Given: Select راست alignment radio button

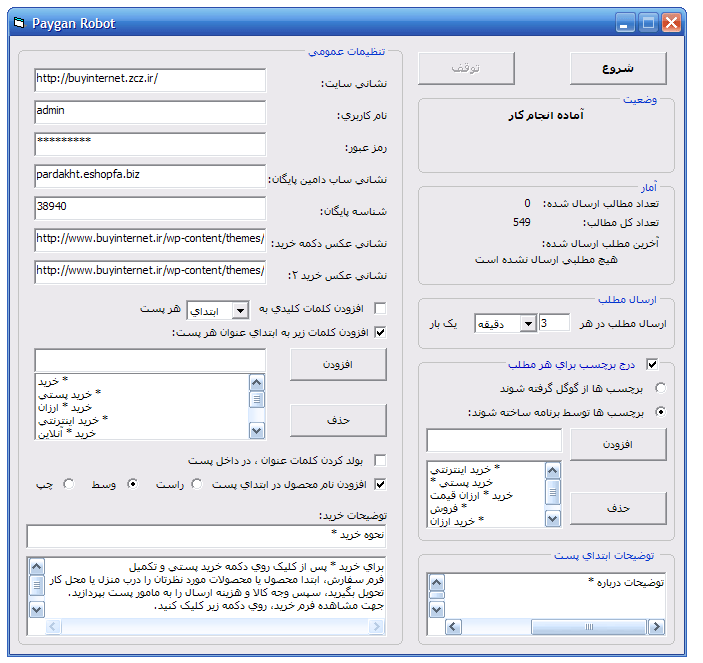Looking at the screenshot, I should click(x=197, y=484).
